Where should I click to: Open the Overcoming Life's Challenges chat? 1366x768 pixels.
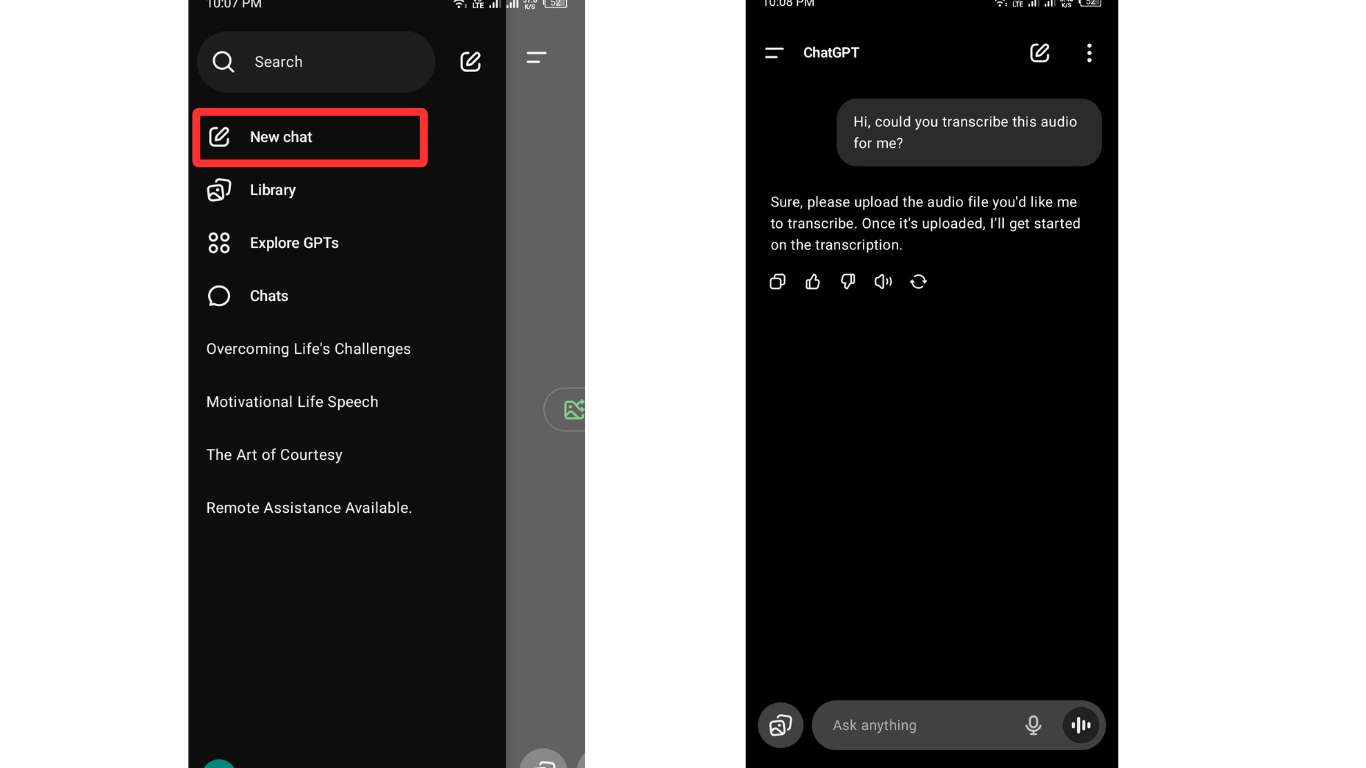(x=308, y=349)
